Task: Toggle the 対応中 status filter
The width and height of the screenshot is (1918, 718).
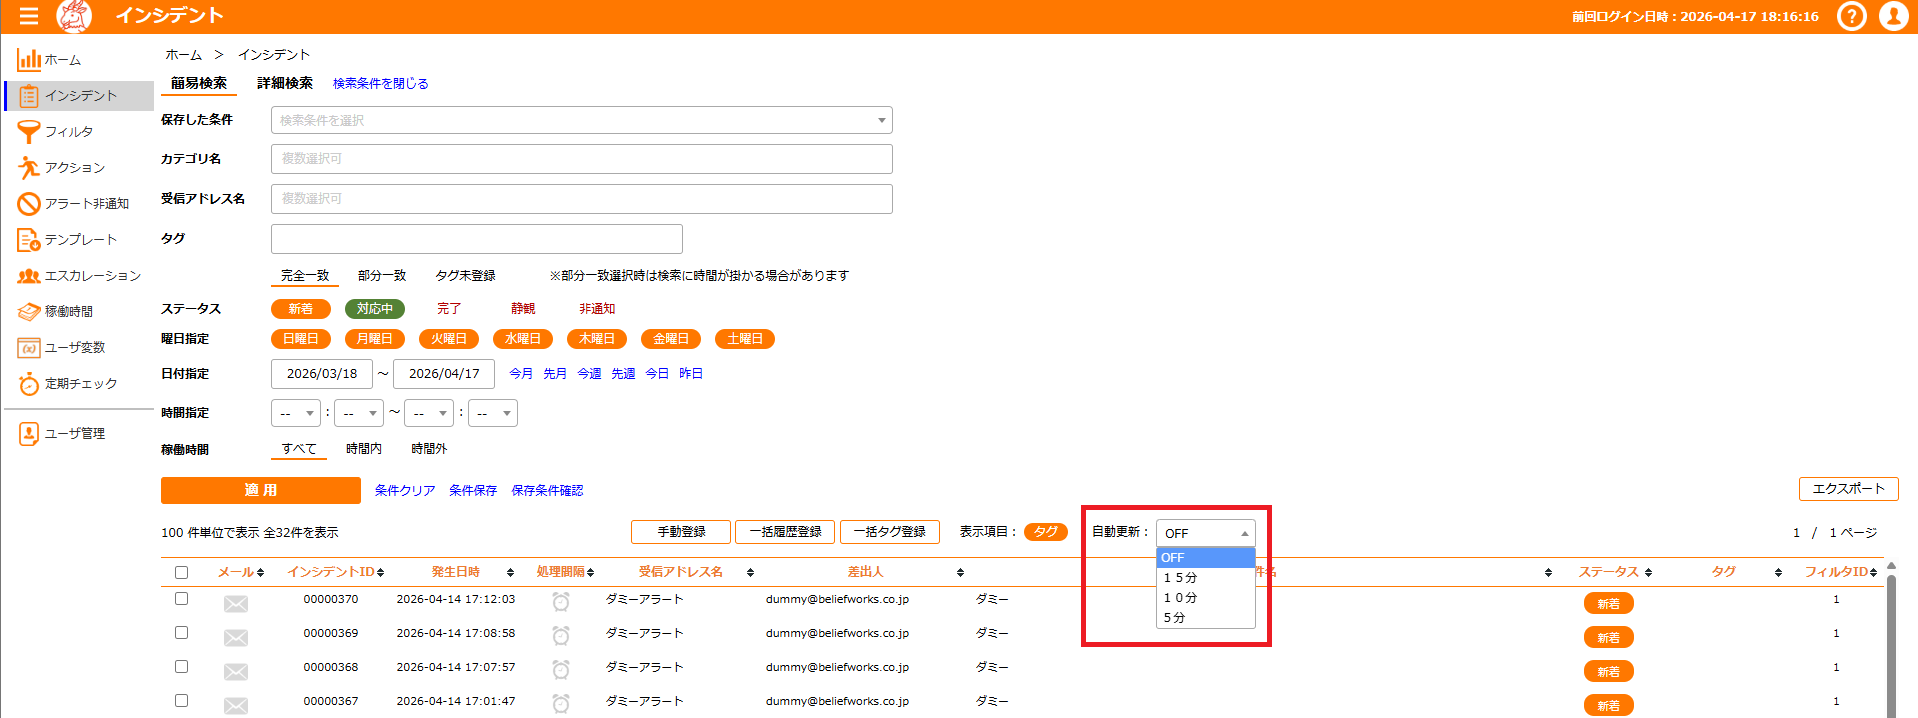Action: pos(375,309)
